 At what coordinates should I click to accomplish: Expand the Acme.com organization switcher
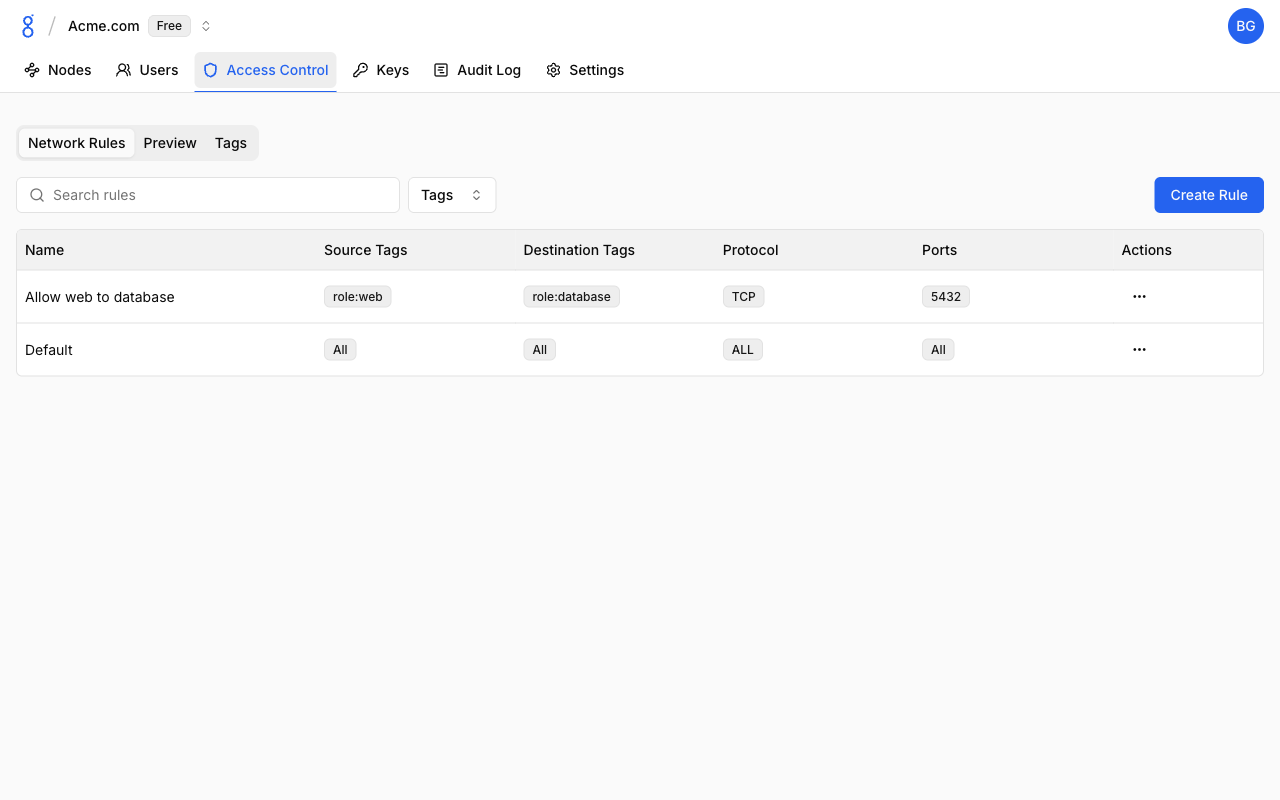coord(206,26)
